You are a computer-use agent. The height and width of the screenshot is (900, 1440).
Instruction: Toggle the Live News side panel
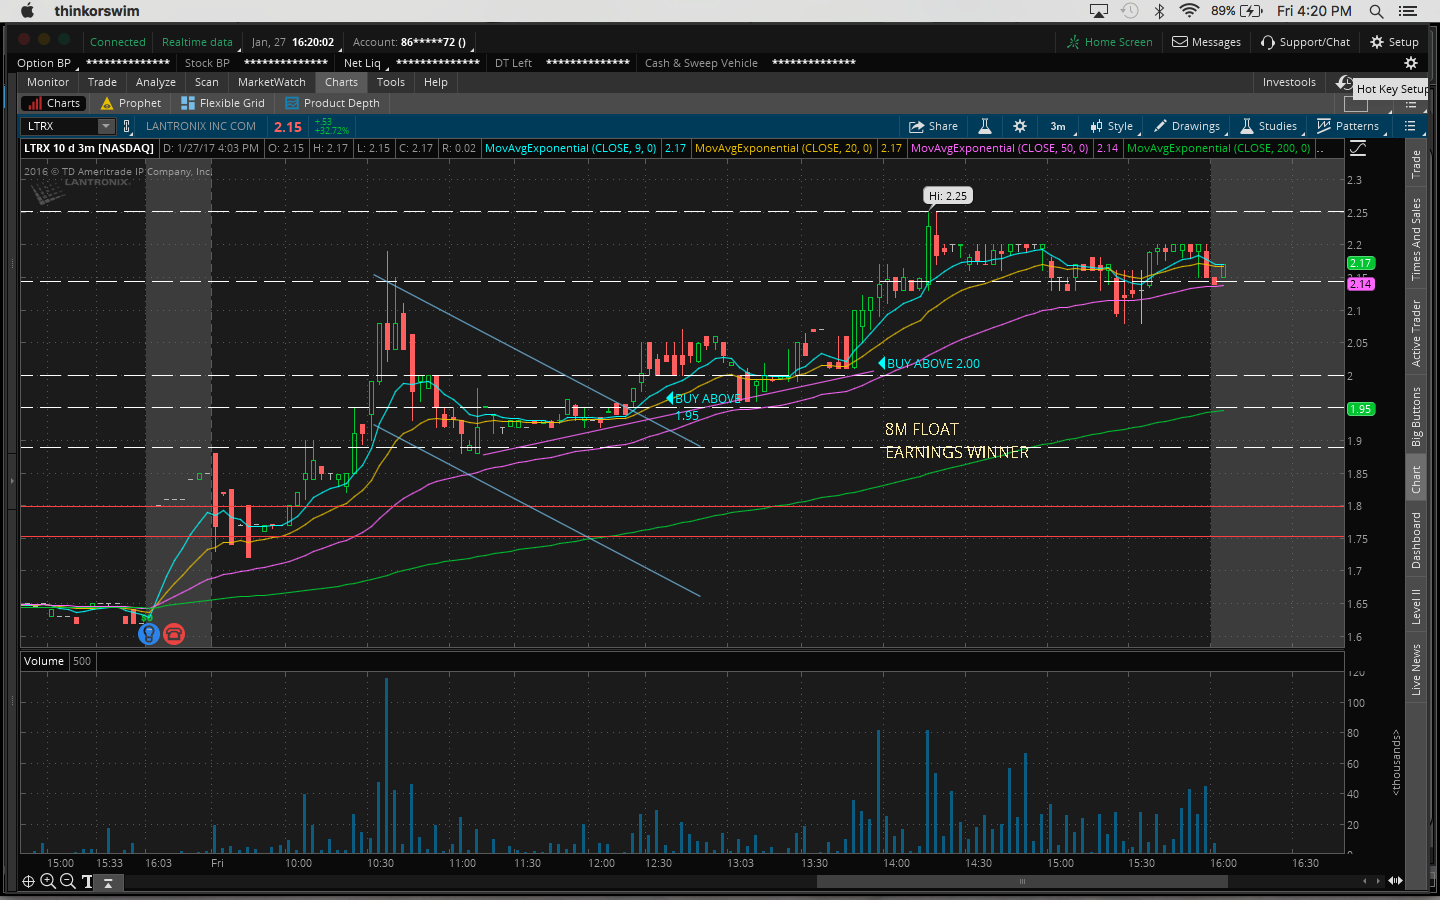click(1416, 670)
